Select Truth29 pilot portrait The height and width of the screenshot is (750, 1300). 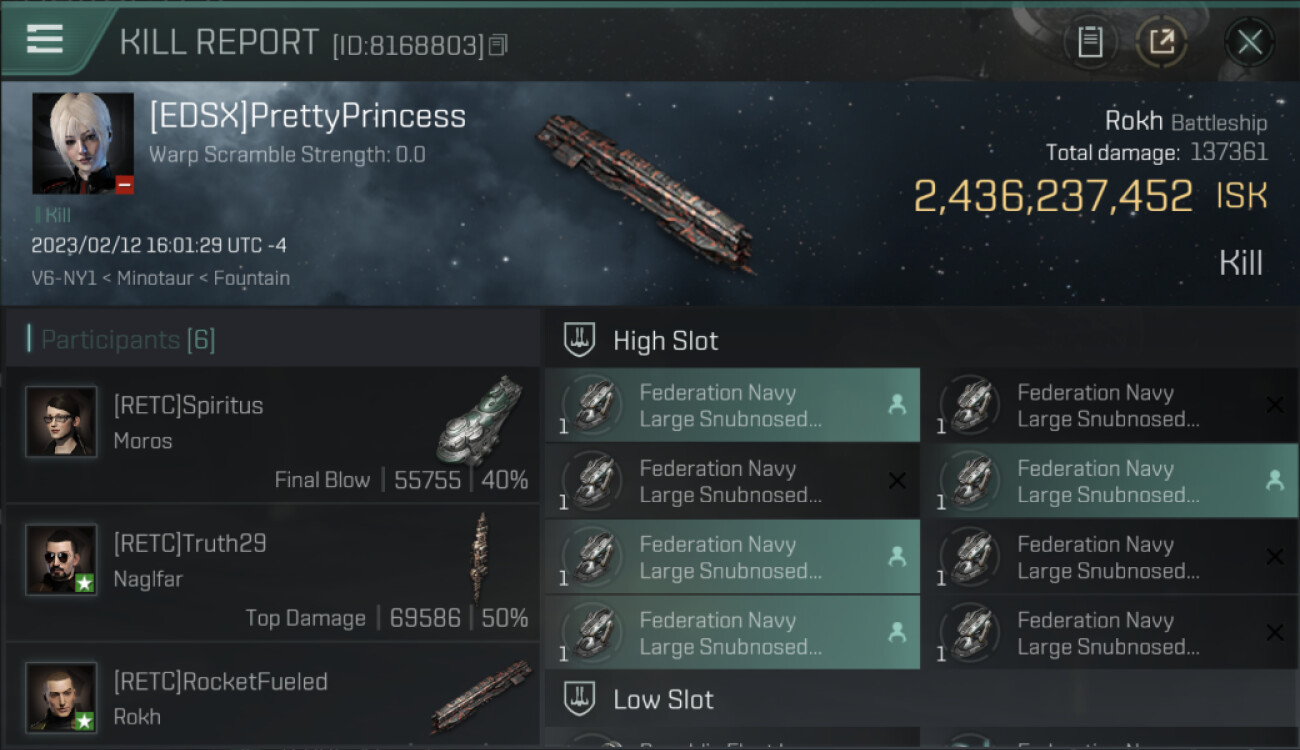pyautogui.click(x=62, y=560)
